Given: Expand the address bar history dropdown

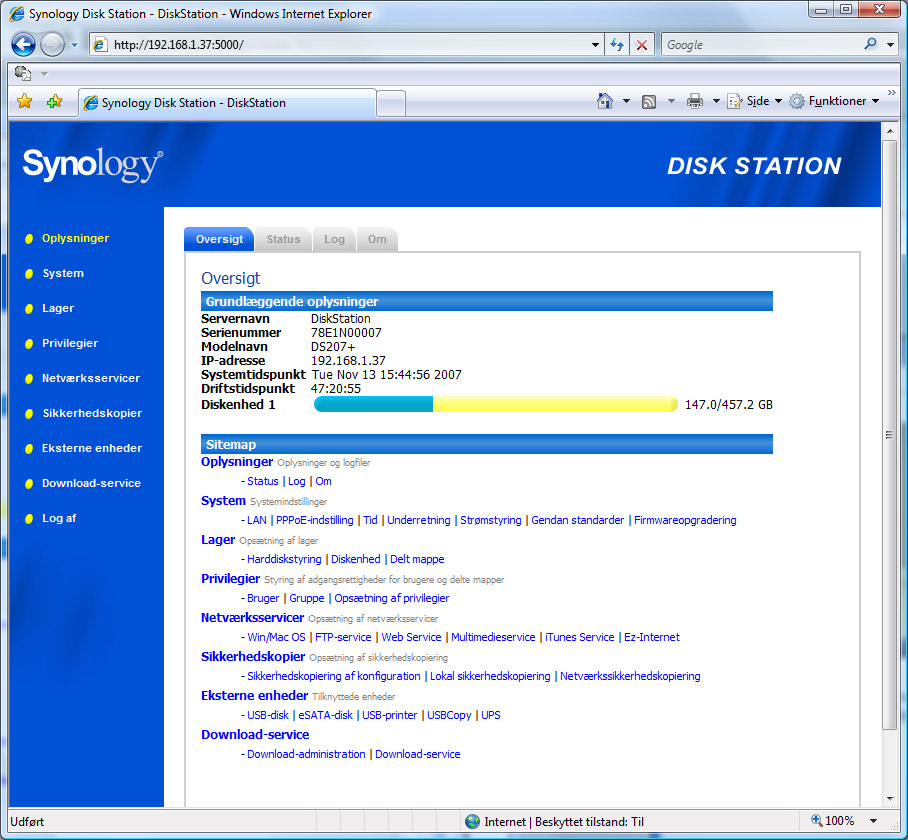Looking at the screenshot, I should (x=596, y=45).
